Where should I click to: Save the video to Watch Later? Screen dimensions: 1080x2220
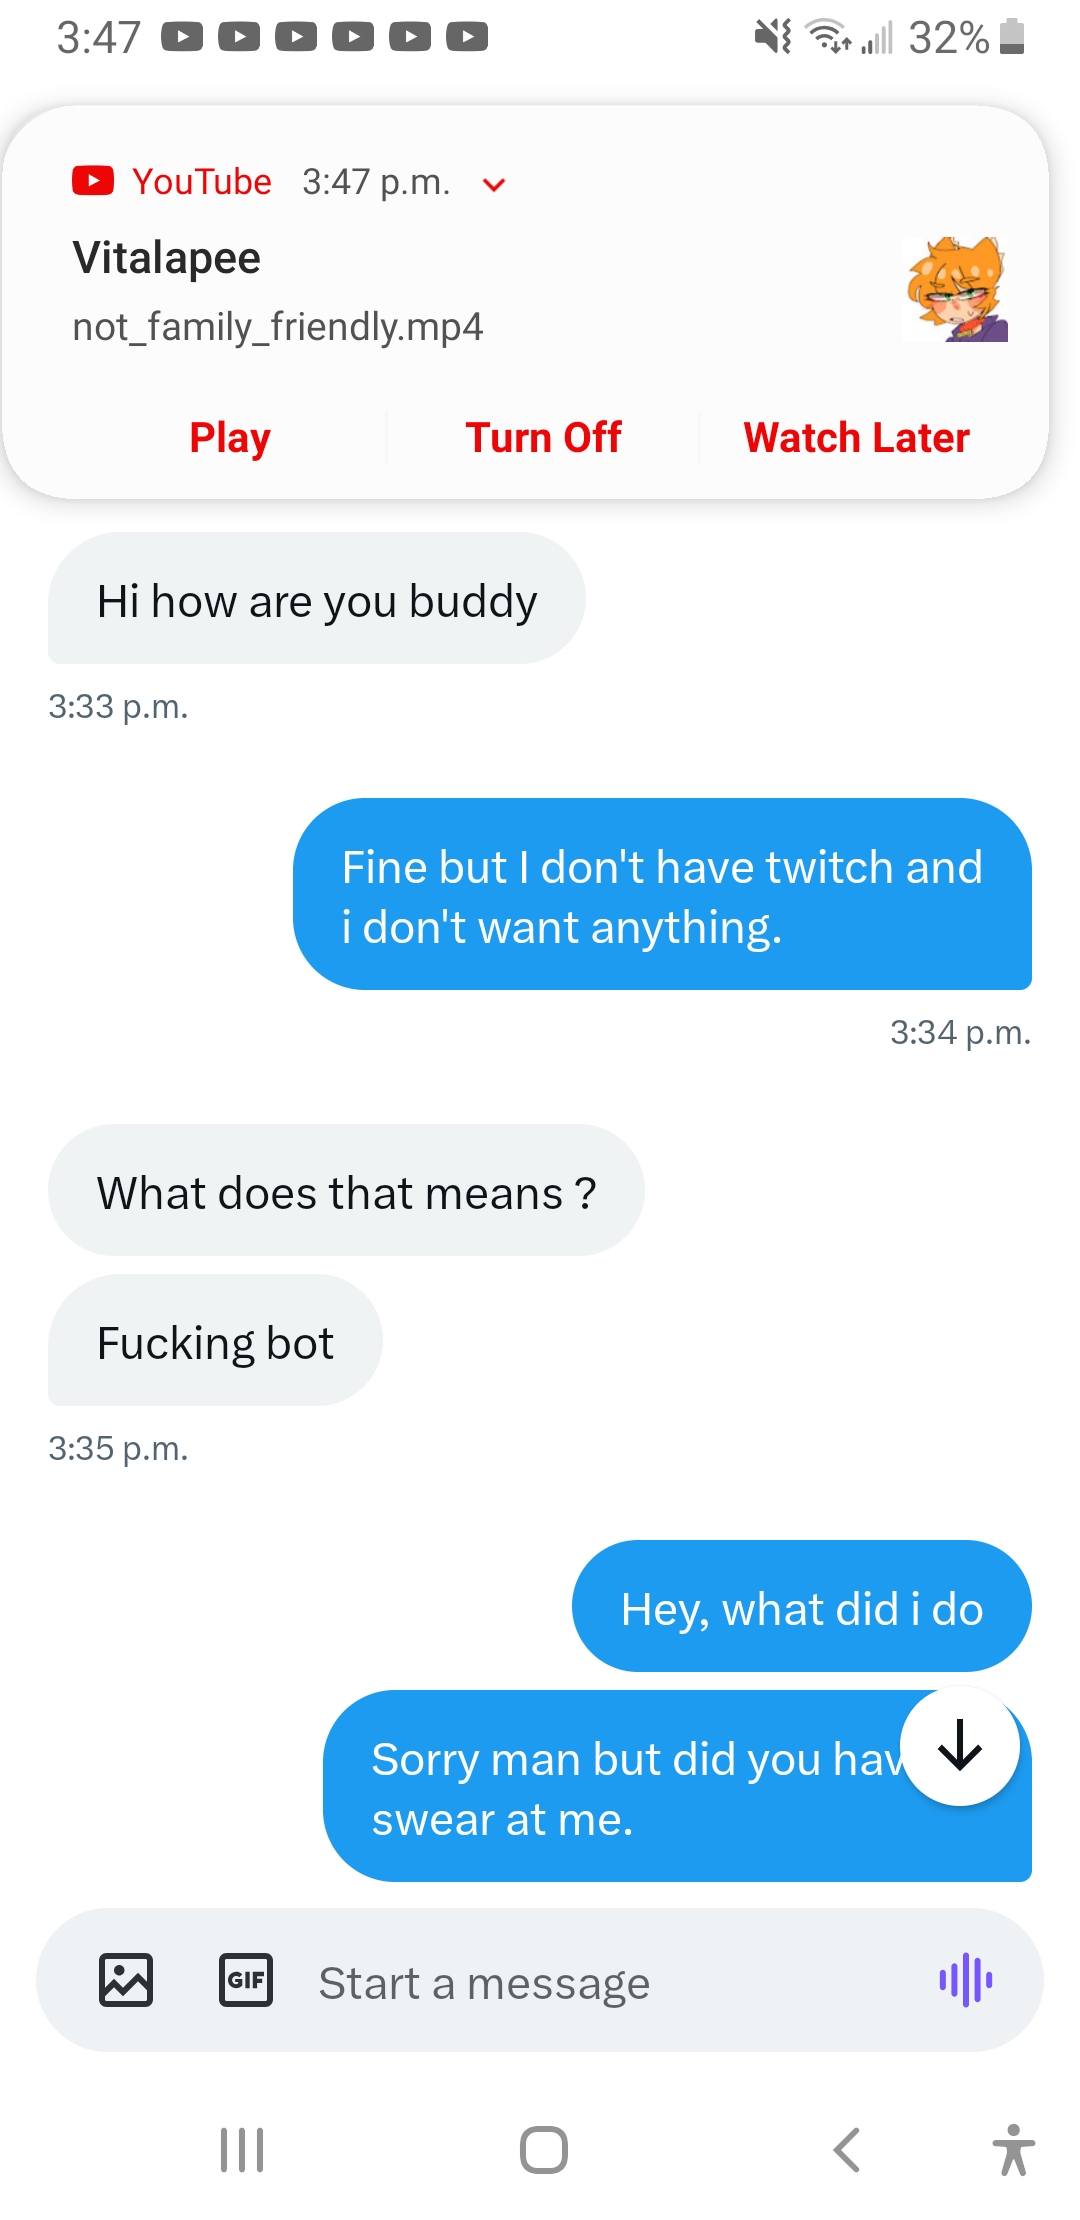pos(855,437)
